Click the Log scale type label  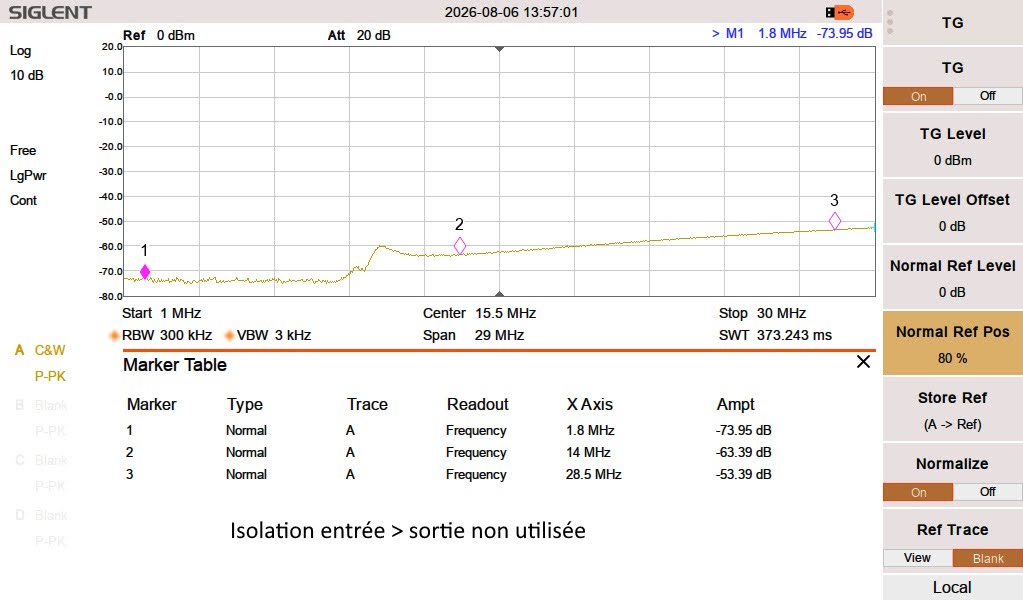tap(20, 50)
